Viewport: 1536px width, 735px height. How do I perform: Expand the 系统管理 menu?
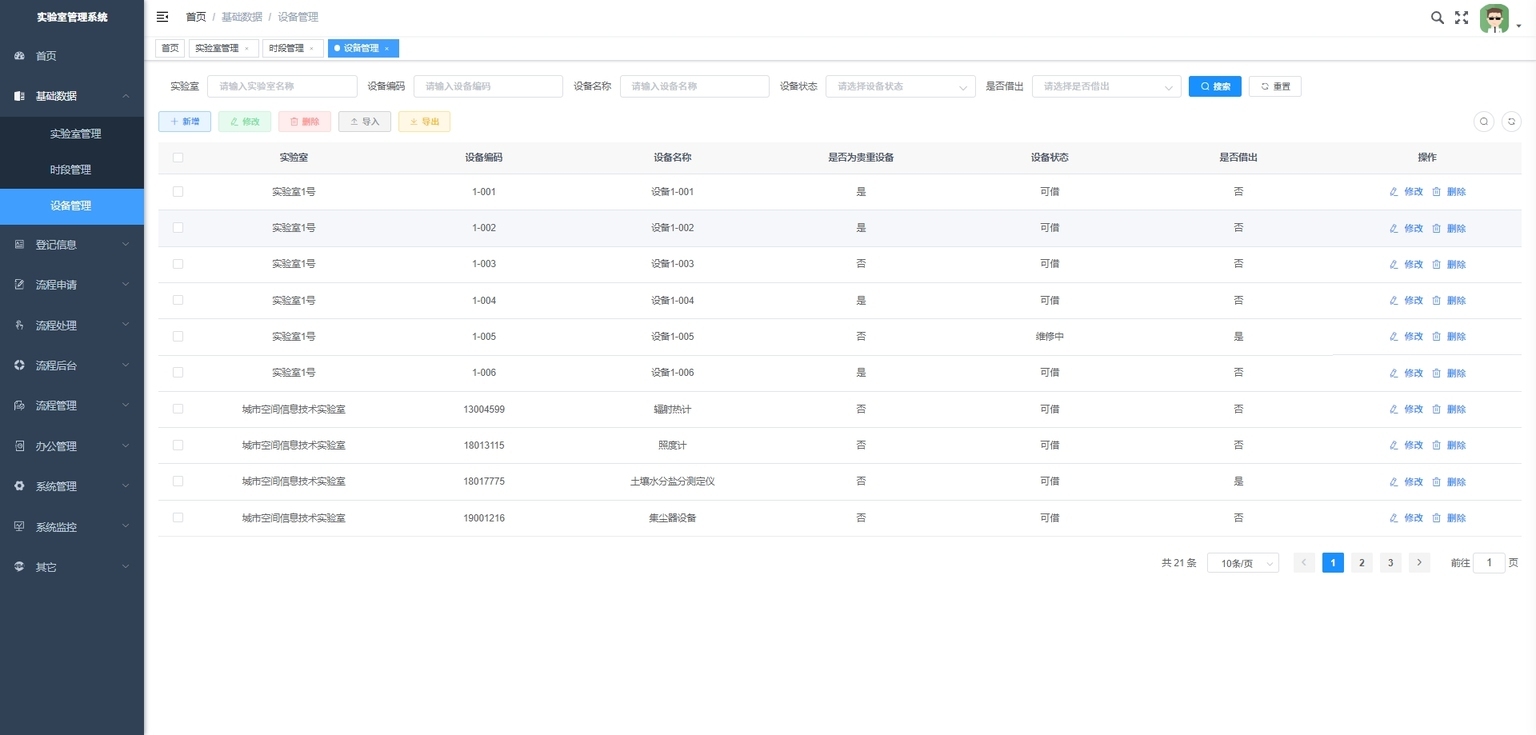(x=72, y=486)
